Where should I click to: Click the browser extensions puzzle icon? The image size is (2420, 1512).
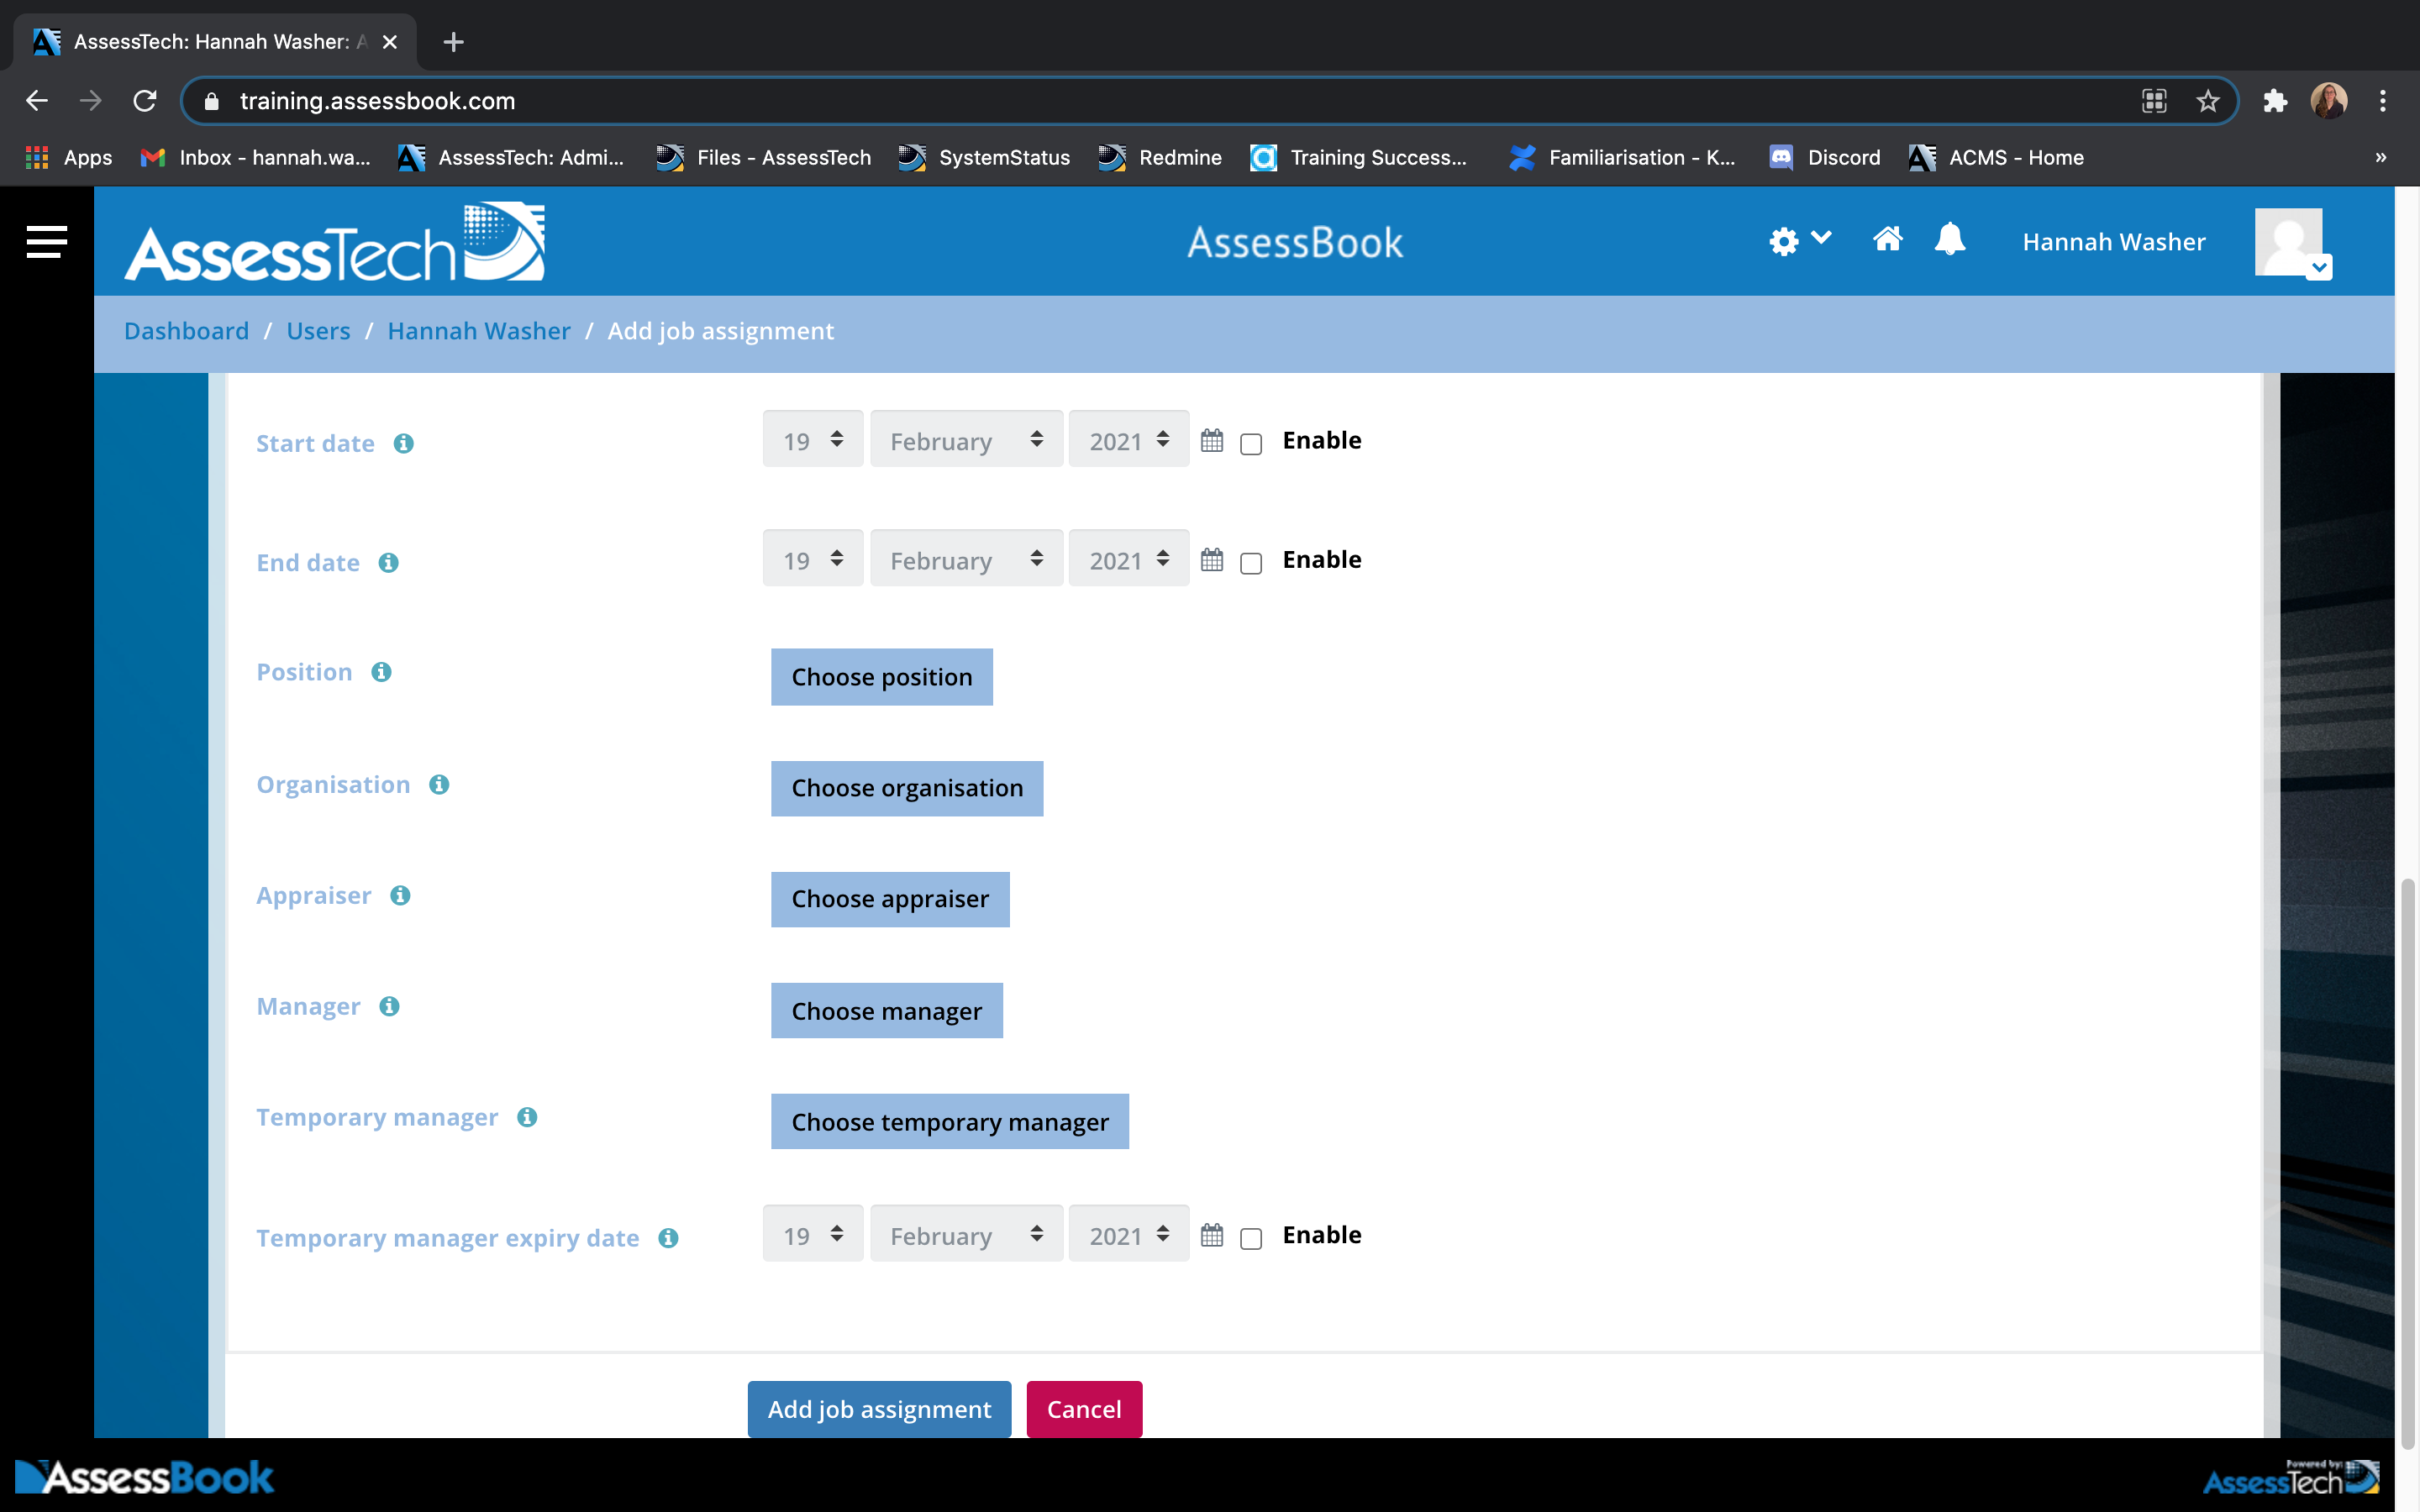2275,101
